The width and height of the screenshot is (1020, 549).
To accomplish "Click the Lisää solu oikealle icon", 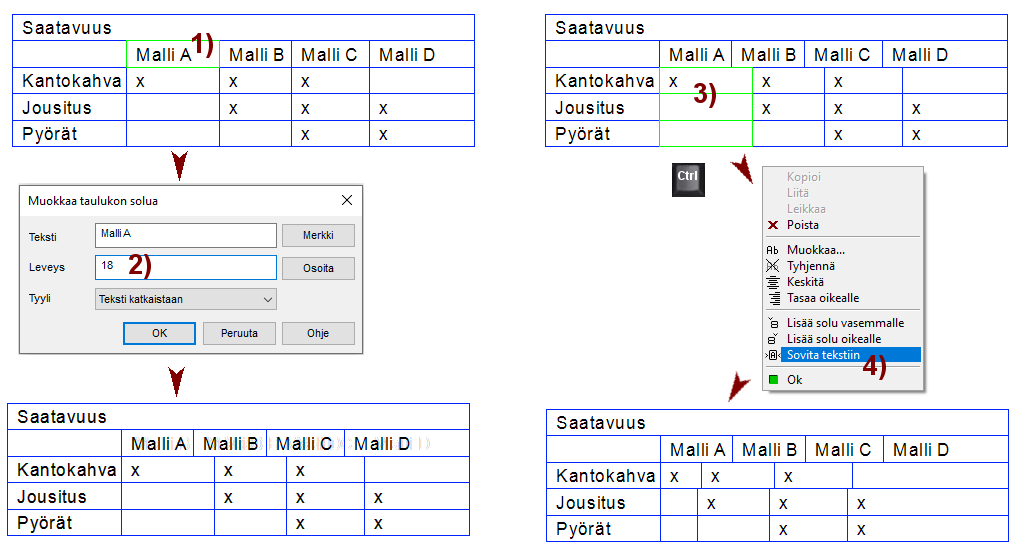I will pos(772,339).
